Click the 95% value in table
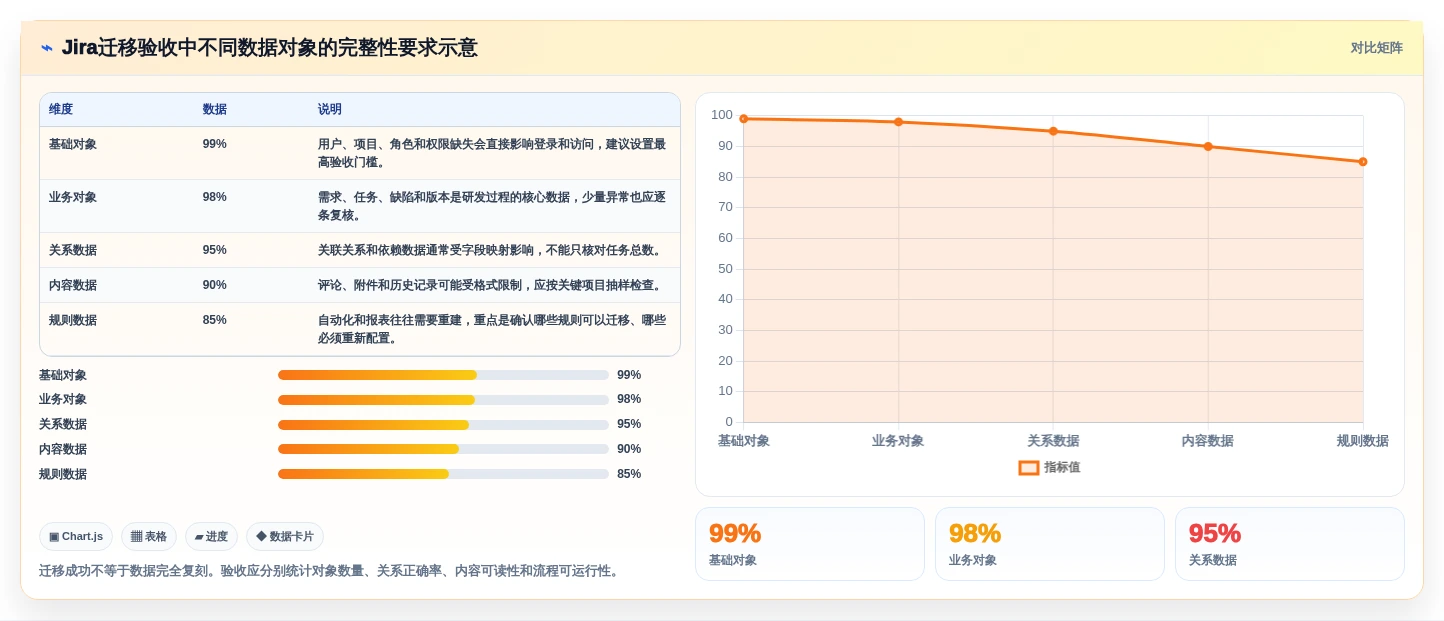 pyautogui.click(x=215, y=250)
